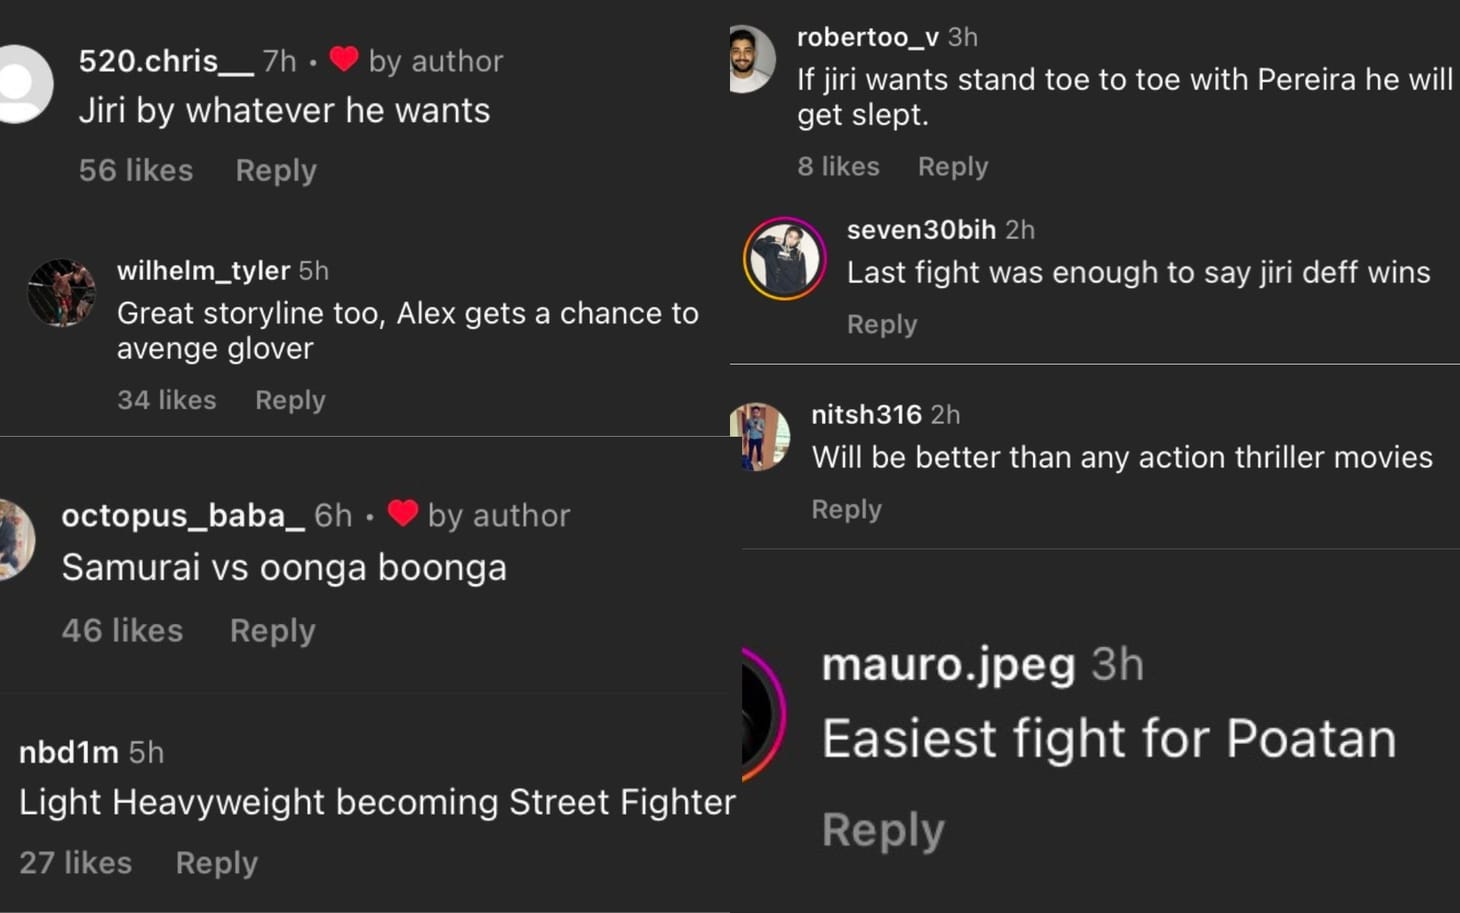This screenshot has height=913, width=1460.
Task: Open the 34 likes list for wilhelm_tyler
Action: pos(166,399)
